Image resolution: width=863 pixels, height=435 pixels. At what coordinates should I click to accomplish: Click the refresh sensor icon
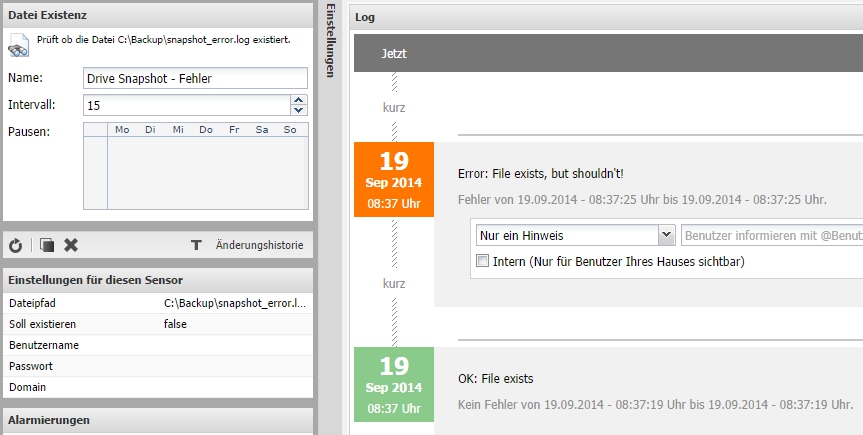[x=15, y=245]
